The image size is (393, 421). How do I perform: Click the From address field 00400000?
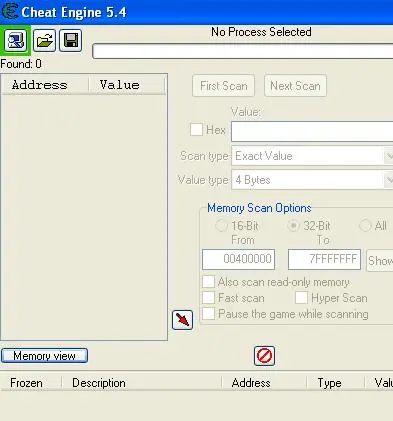coord(238,259)
